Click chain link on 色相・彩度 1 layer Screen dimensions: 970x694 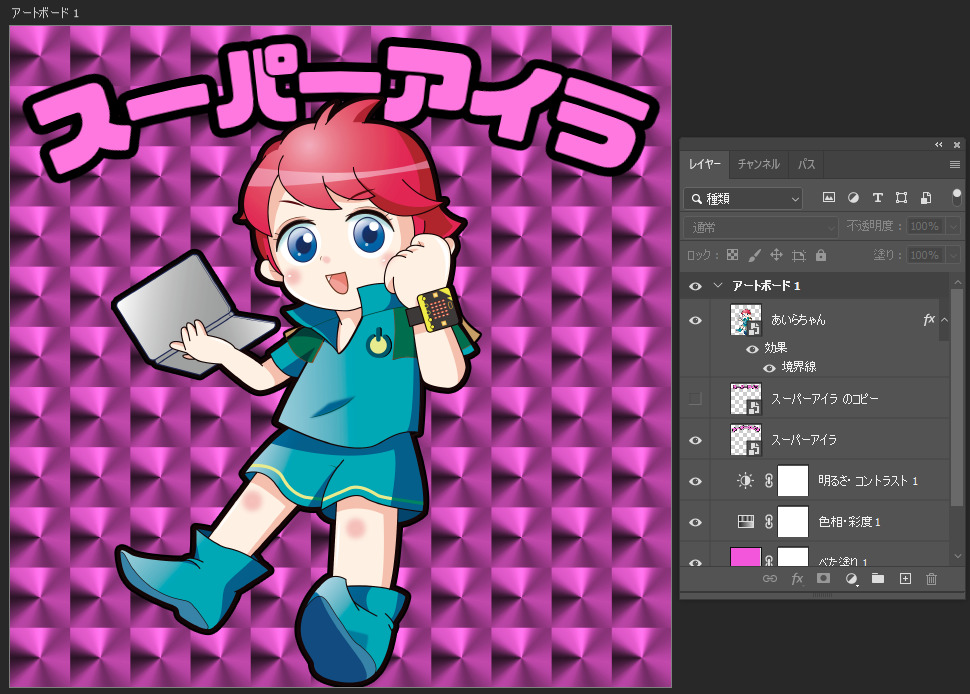pyautogui.click(x=769, y=521)
